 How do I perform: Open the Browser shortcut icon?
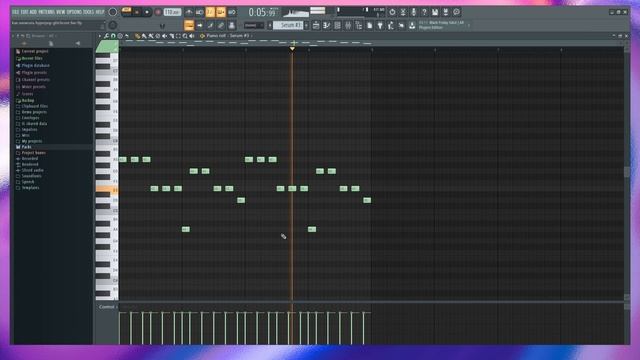click(358, 25)
